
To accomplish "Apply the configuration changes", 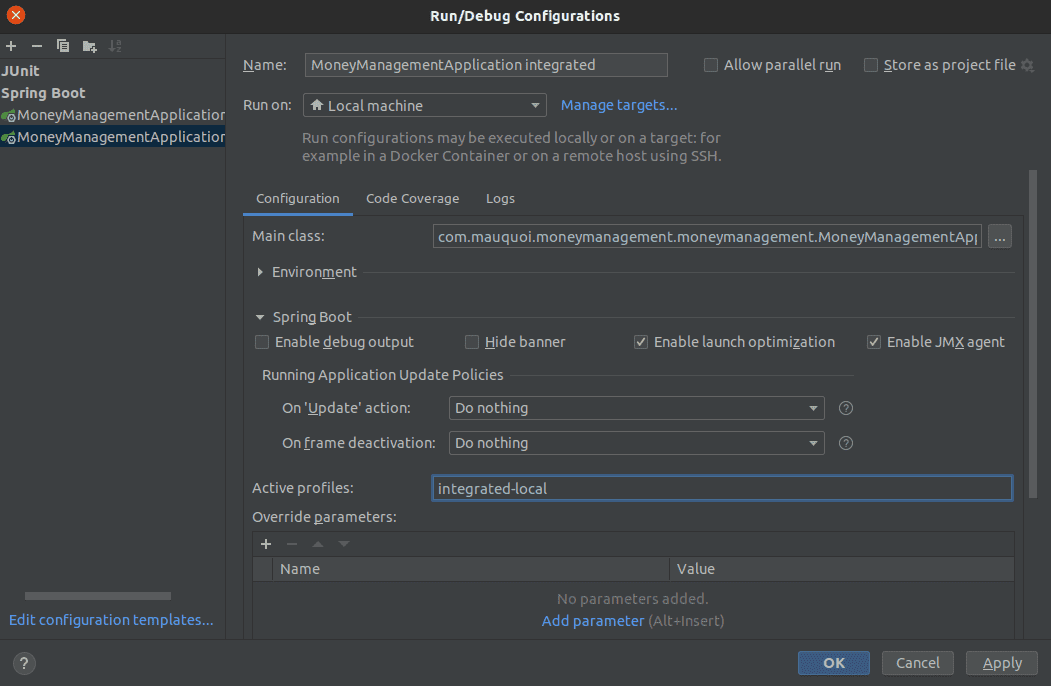I will (1002, 663).
